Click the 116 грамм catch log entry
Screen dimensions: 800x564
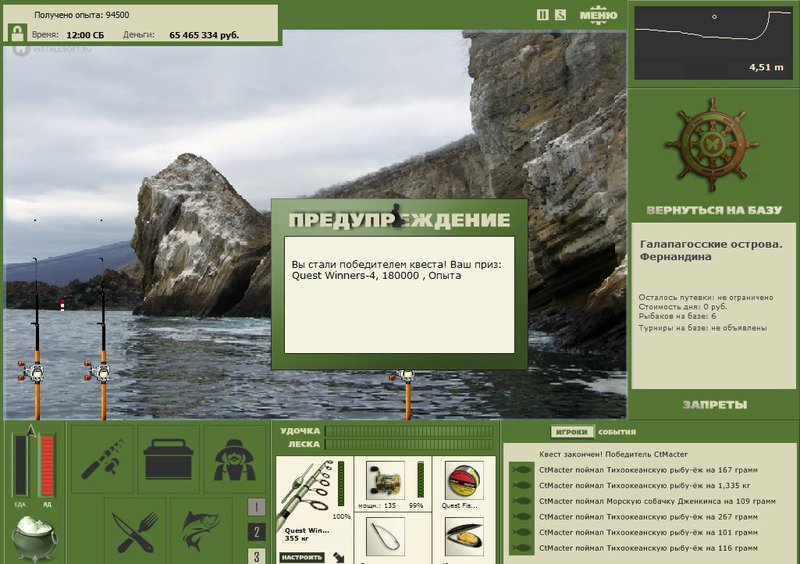[648, 548]
